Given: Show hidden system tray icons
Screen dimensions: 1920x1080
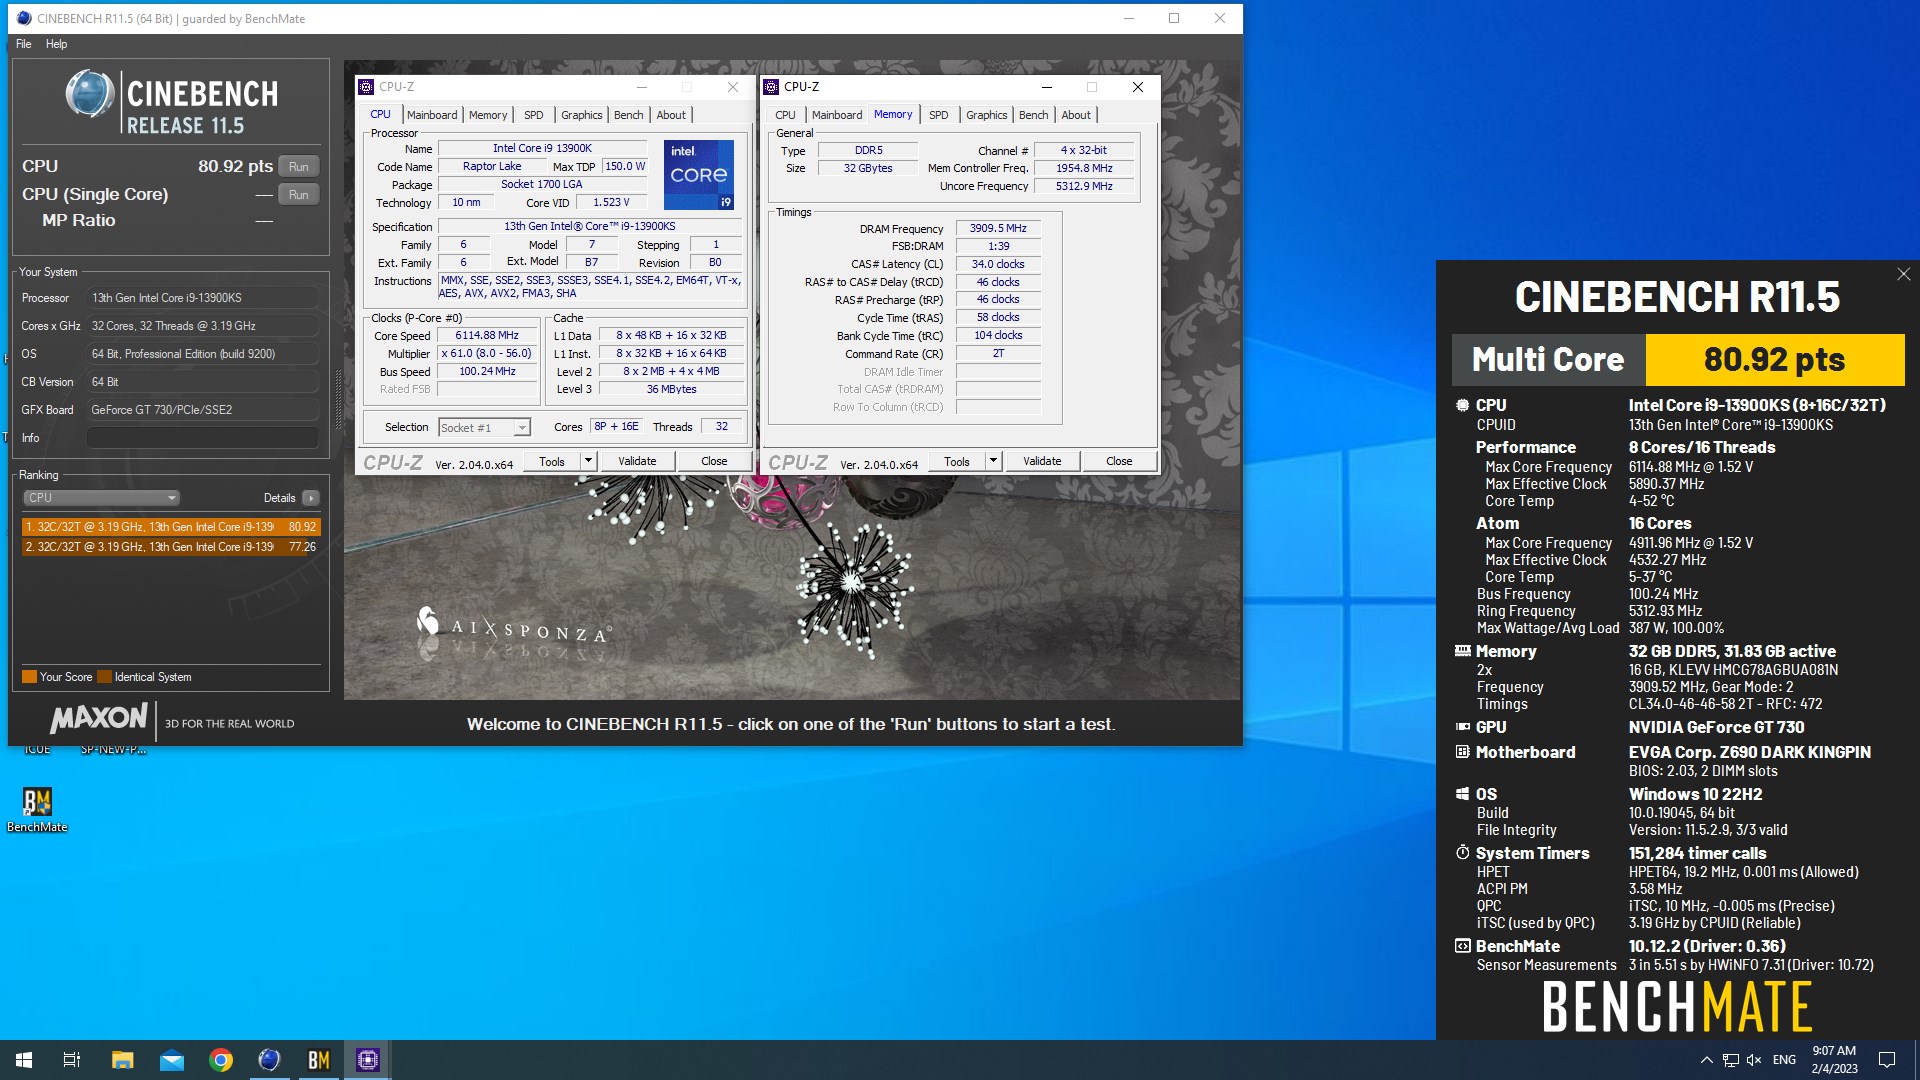Looking at the screenshot, I should [x=1706, y=1060].
